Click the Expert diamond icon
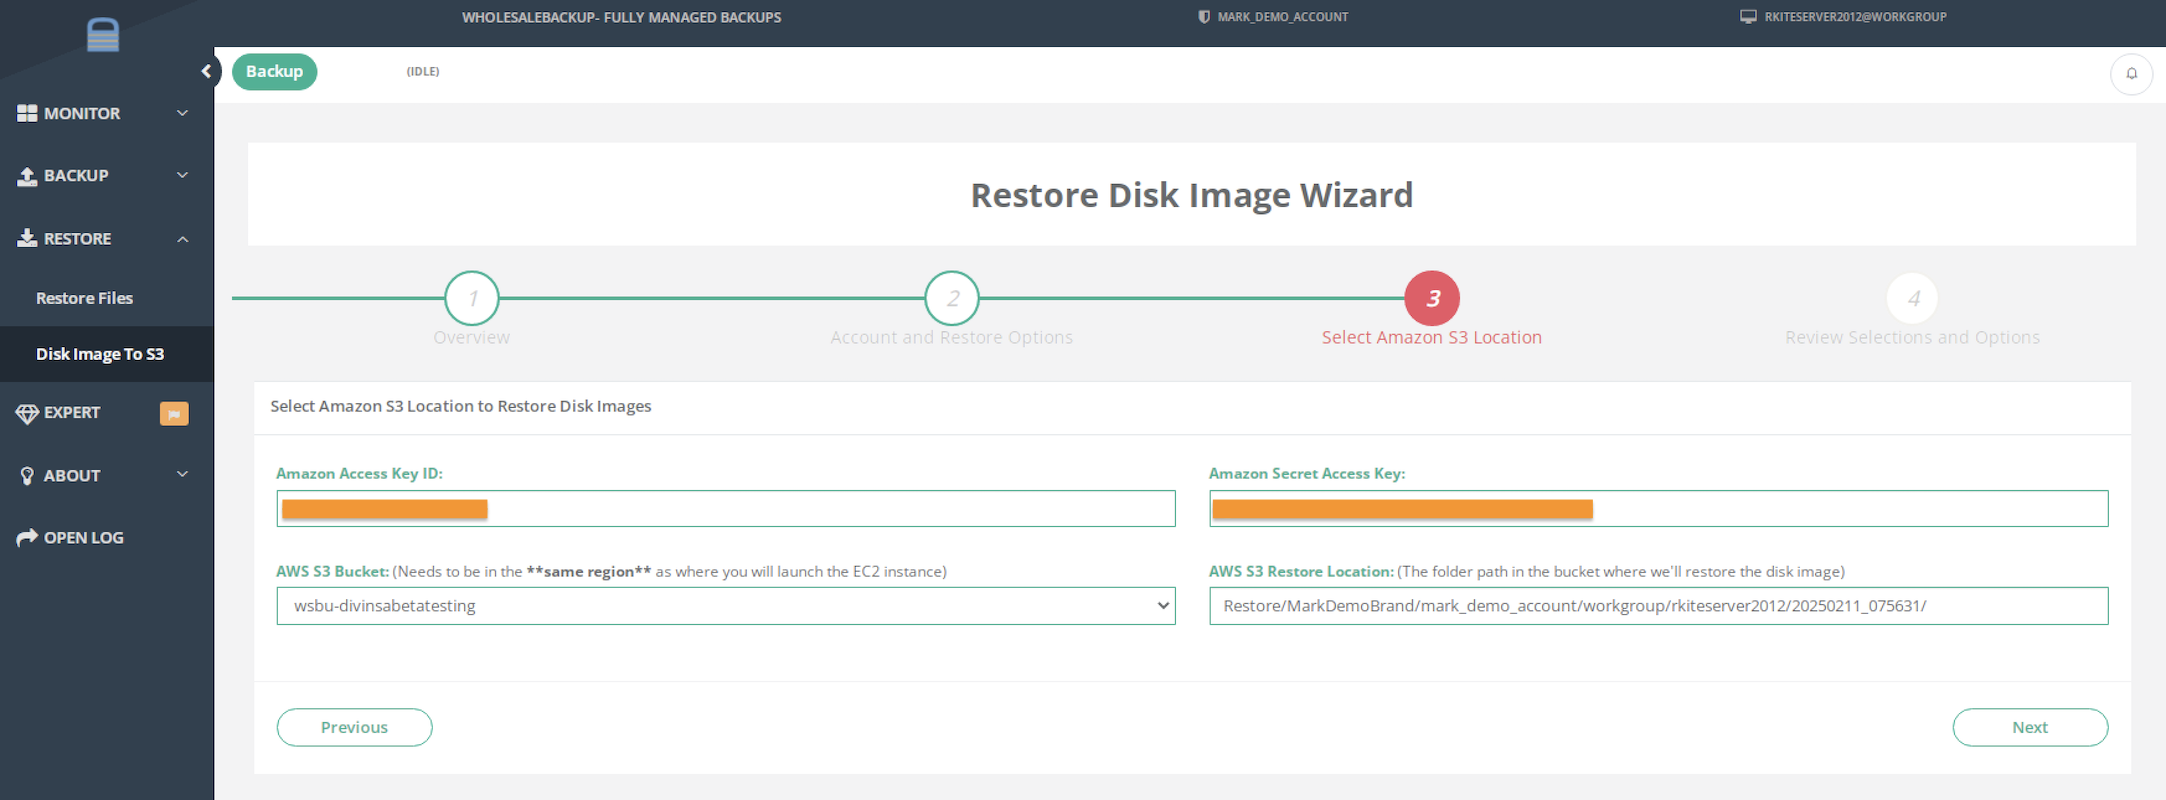2166x800 pixels. (x=27, y=413)
